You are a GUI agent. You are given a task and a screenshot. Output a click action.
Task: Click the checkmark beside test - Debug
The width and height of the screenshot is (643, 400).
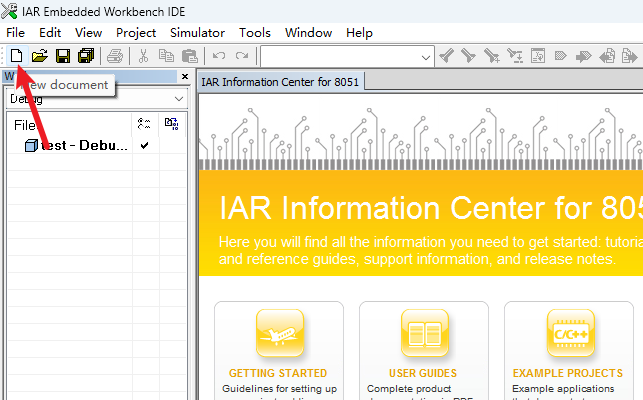(x=144, y=145)
